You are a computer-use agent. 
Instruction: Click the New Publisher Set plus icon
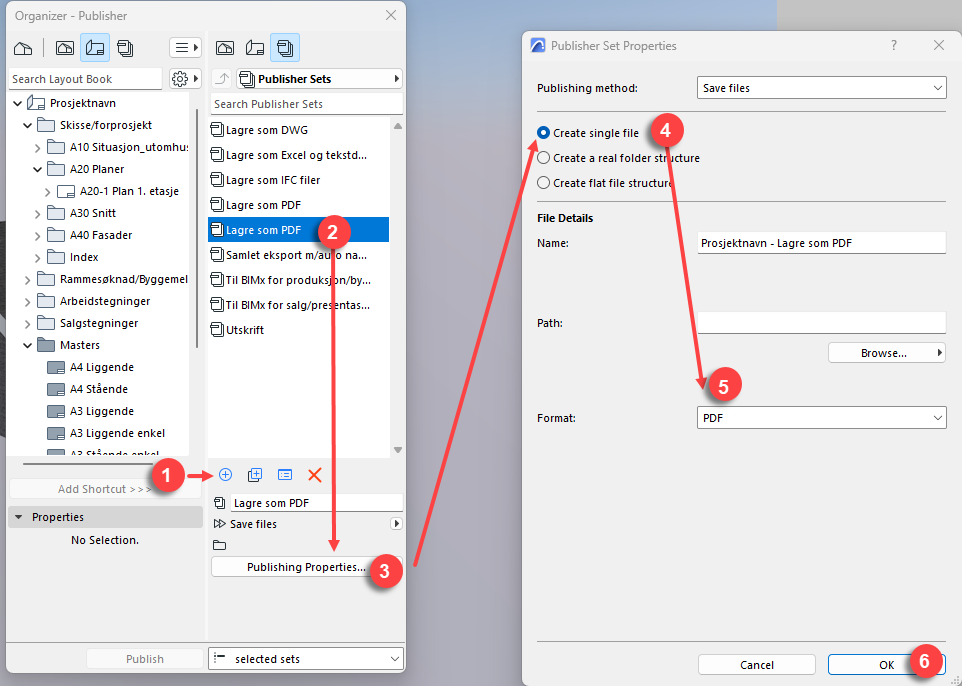coord(225,475)
